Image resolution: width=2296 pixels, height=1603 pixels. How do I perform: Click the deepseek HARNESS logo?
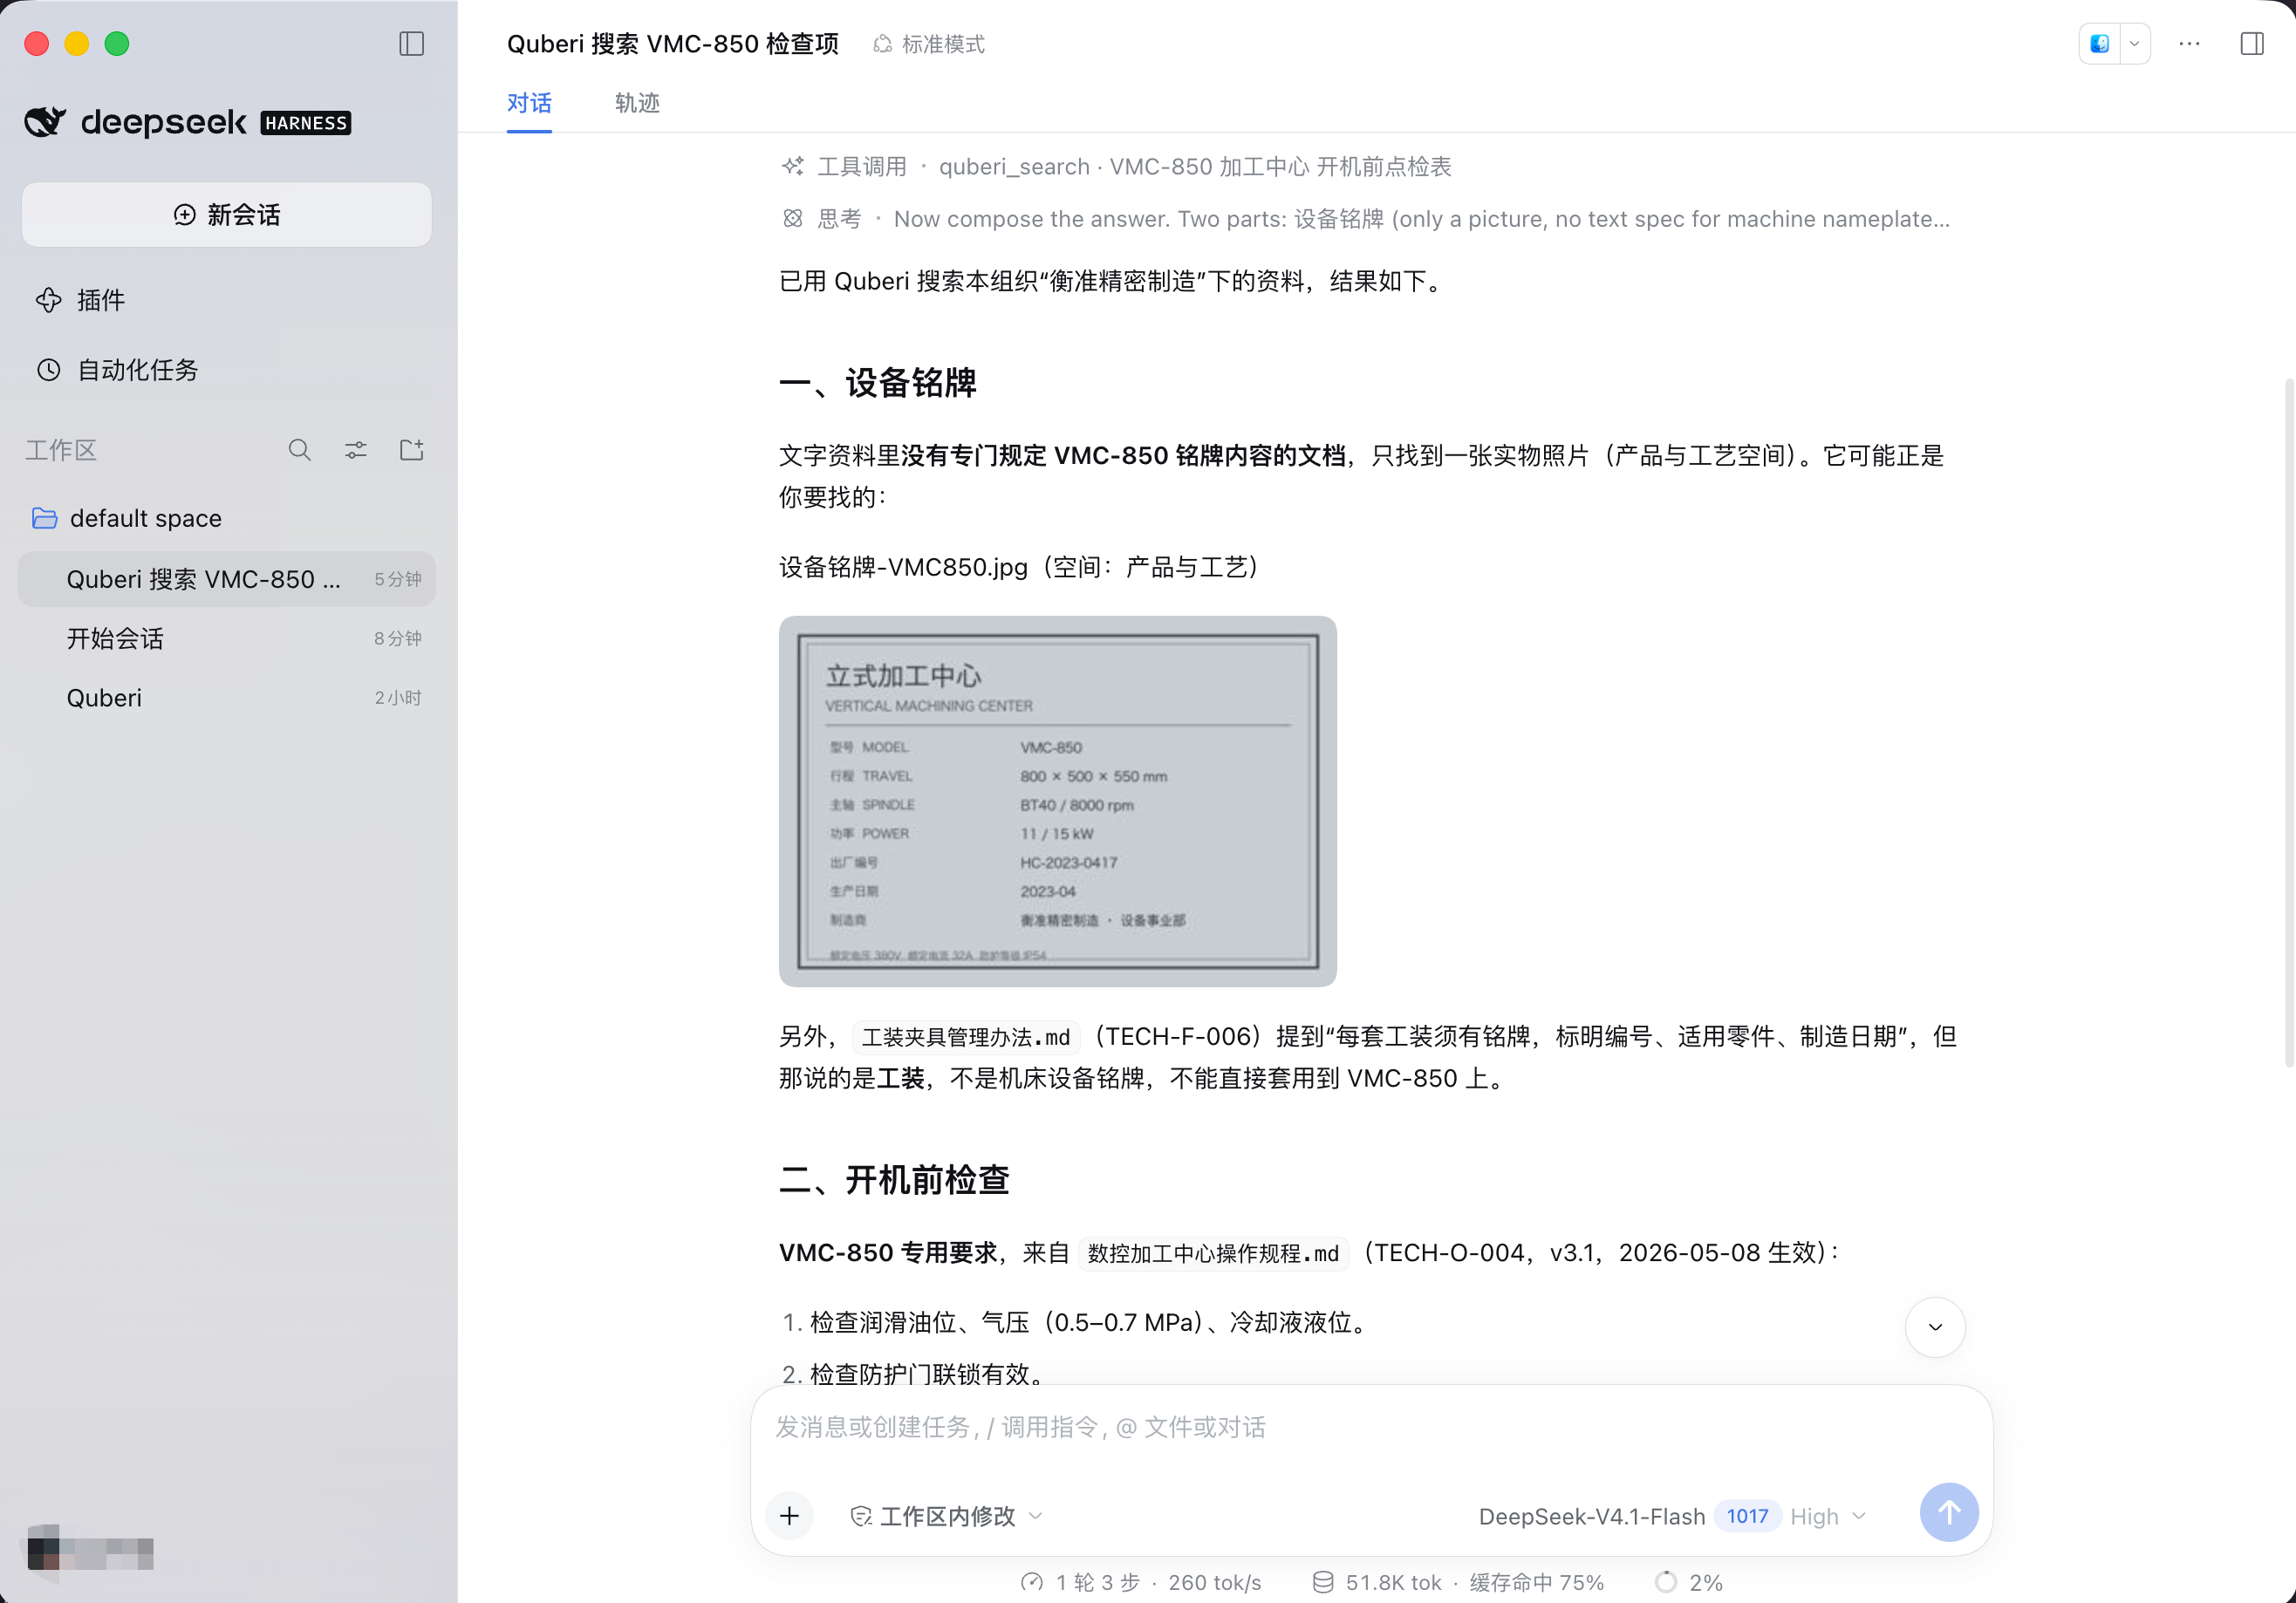tap(188, 122)
